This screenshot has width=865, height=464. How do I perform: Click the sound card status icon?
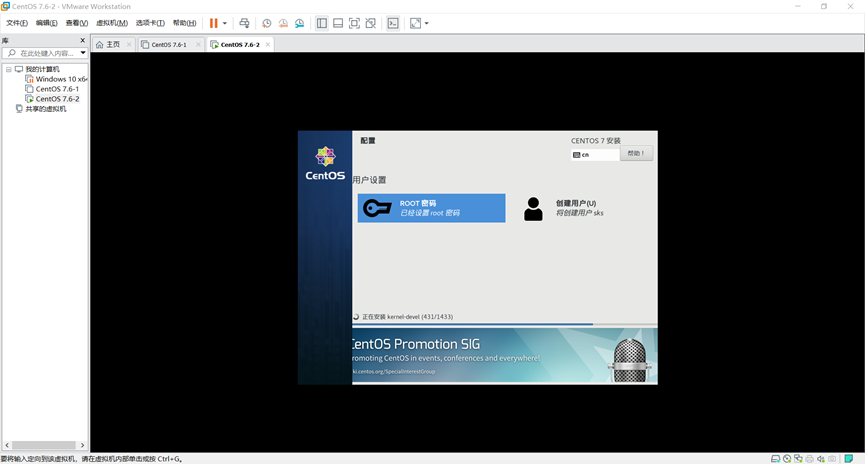[x=821, y=458]
